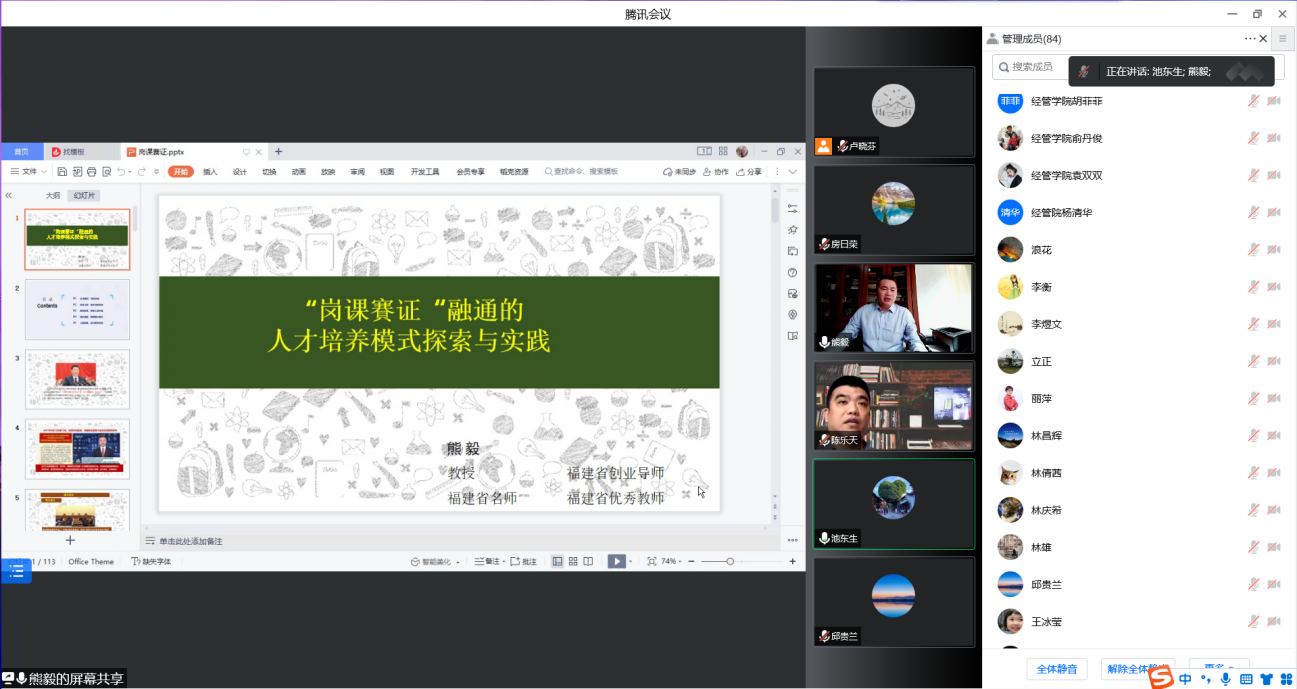Screen dimensions: 1297x689
Task: Select 熊毅 video tile
Action: 894,308
